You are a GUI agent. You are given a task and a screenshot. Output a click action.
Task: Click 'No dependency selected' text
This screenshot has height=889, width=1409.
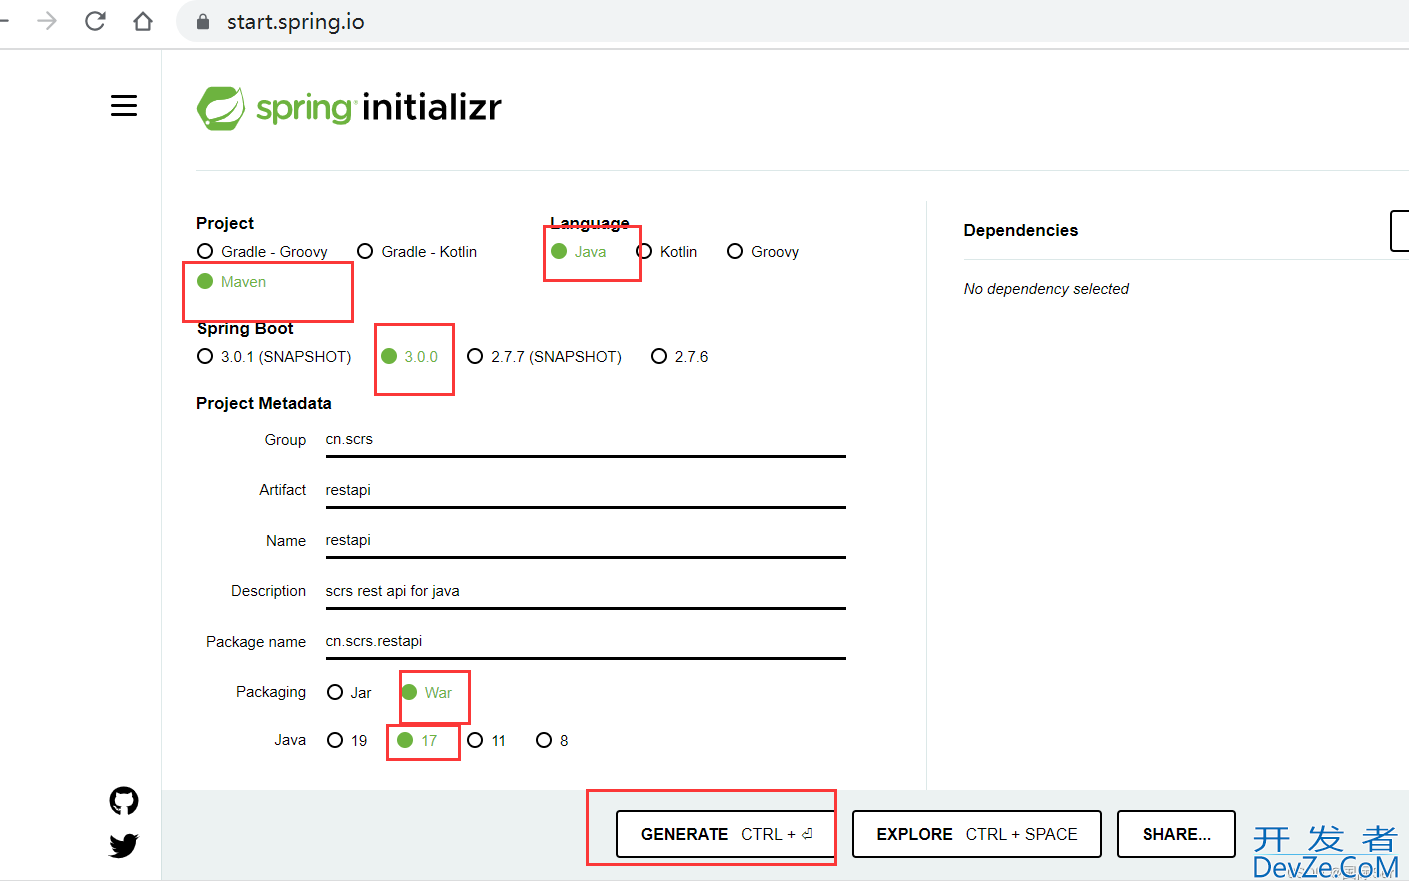point(1046,289)
